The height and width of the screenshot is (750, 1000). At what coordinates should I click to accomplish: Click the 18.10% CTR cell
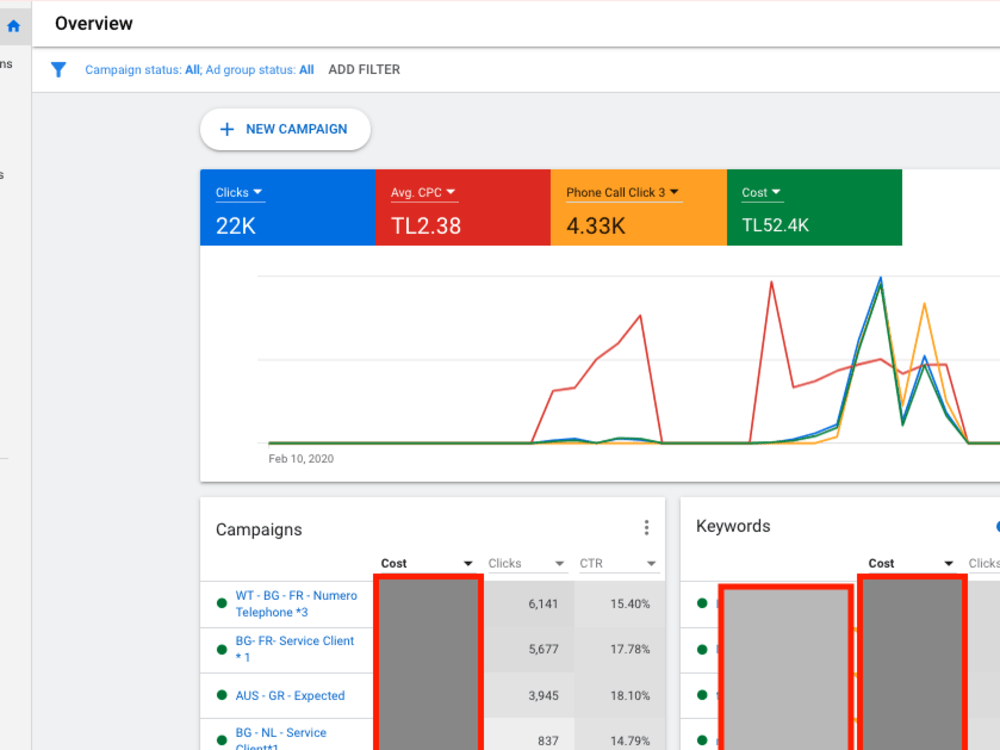(x=629, y=696)
